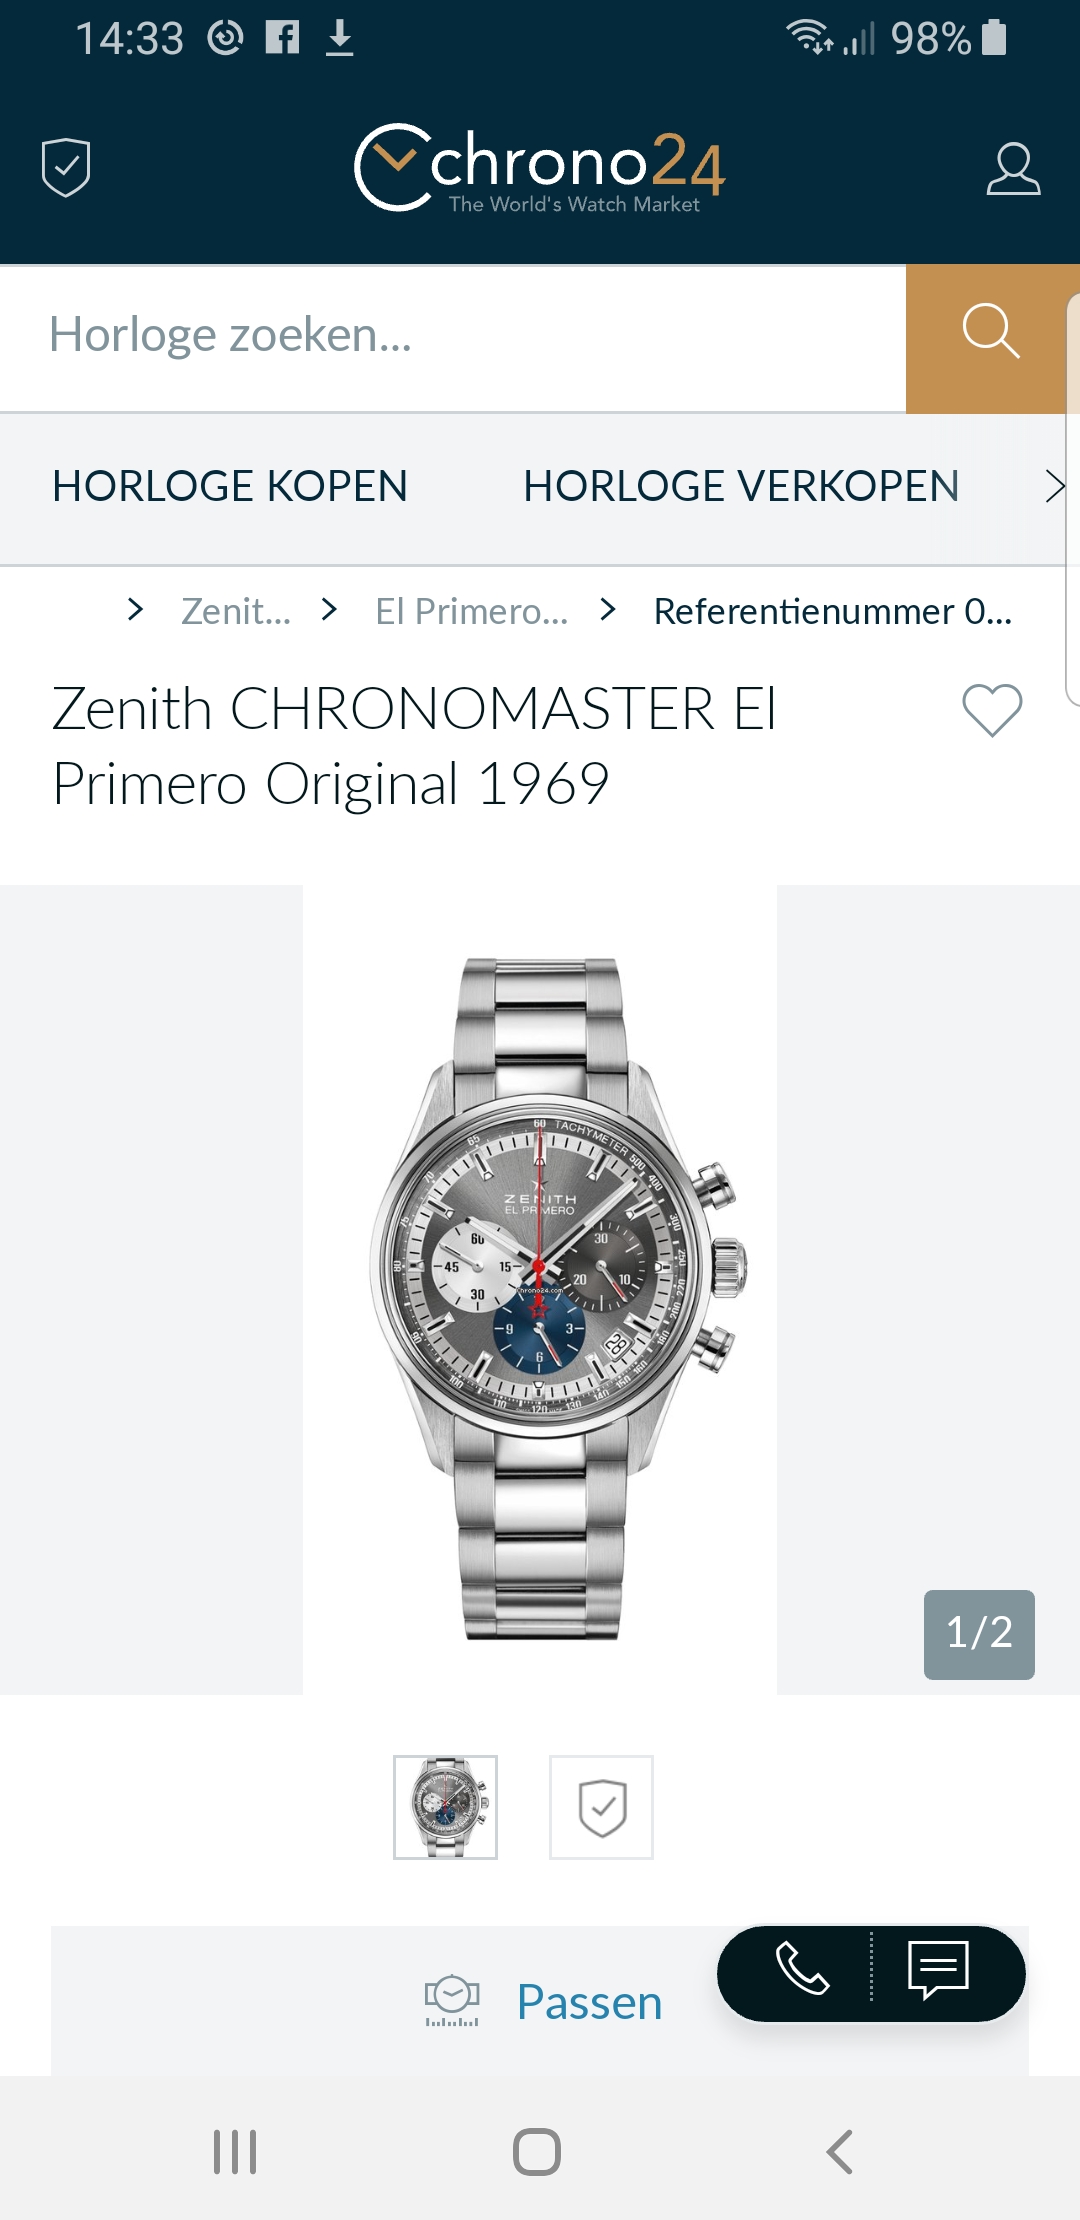Tap the buyer protection shield icon in header
1080x2220 pixels.
pyautogui.click(x=66, y=167)
